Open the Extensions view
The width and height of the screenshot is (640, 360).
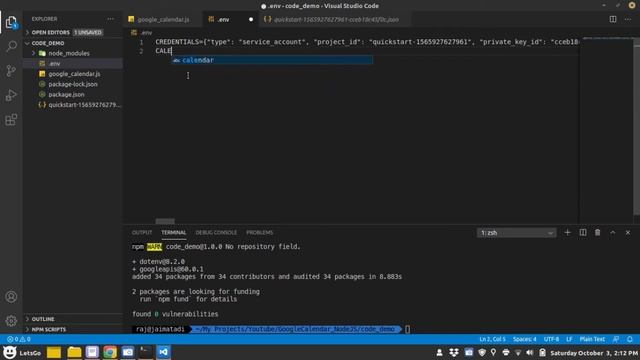pyautogui.click(x=11, y=120)
